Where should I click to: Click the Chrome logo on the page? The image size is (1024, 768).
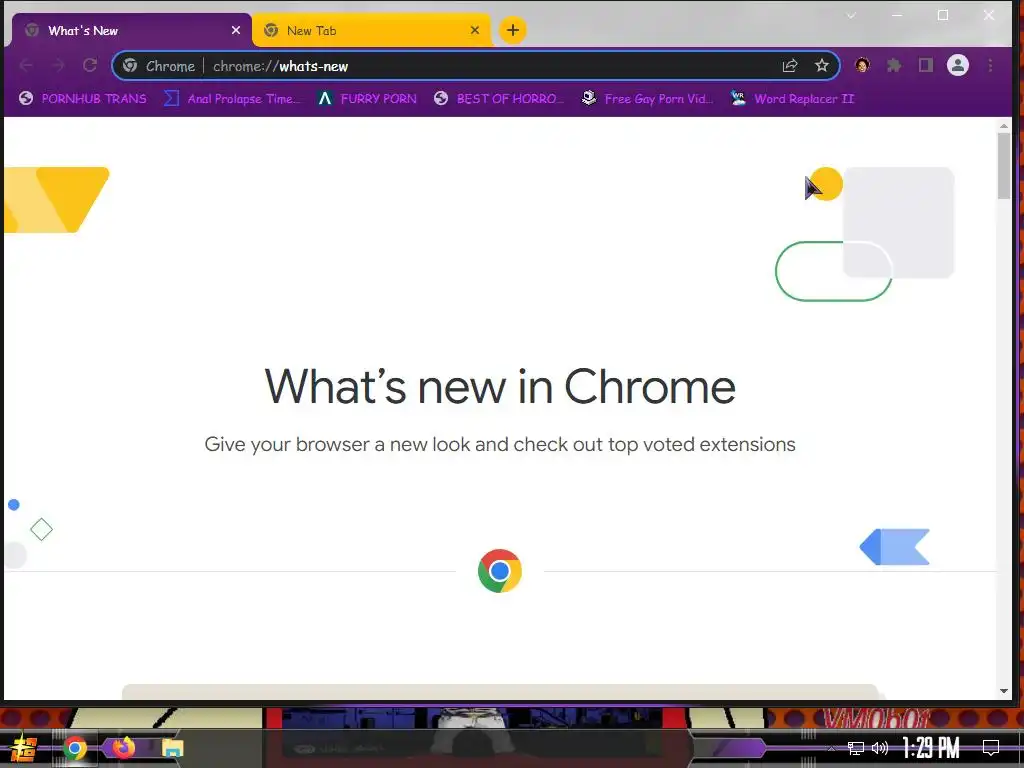[x=500, y=571]
